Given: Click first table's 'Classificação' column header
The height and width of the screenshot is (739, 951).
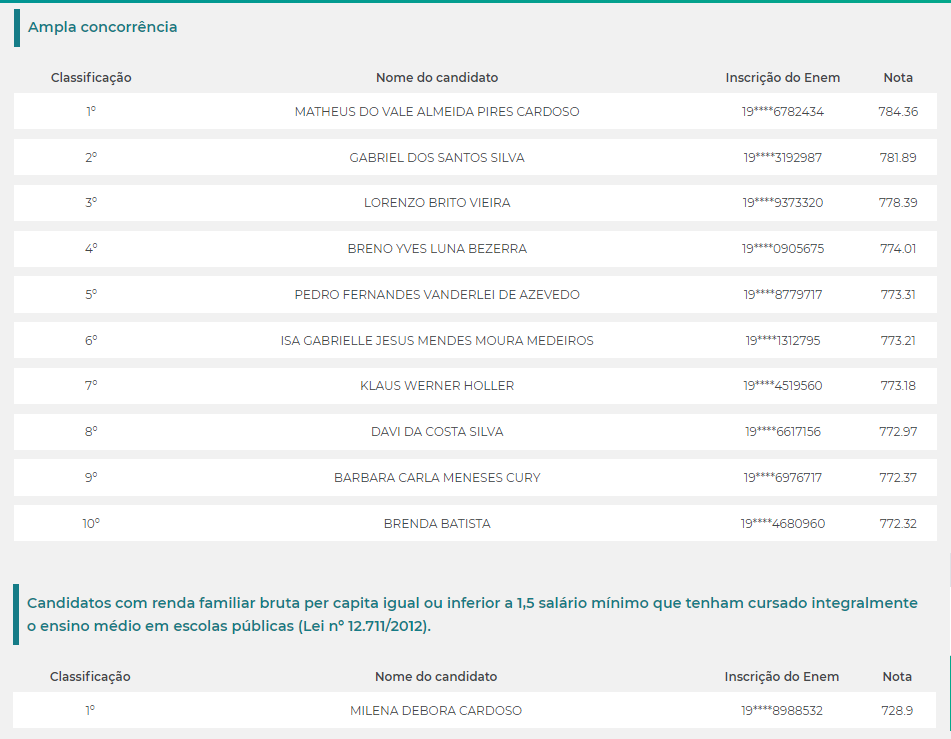Looking at the screenshot, I should 91,78.
